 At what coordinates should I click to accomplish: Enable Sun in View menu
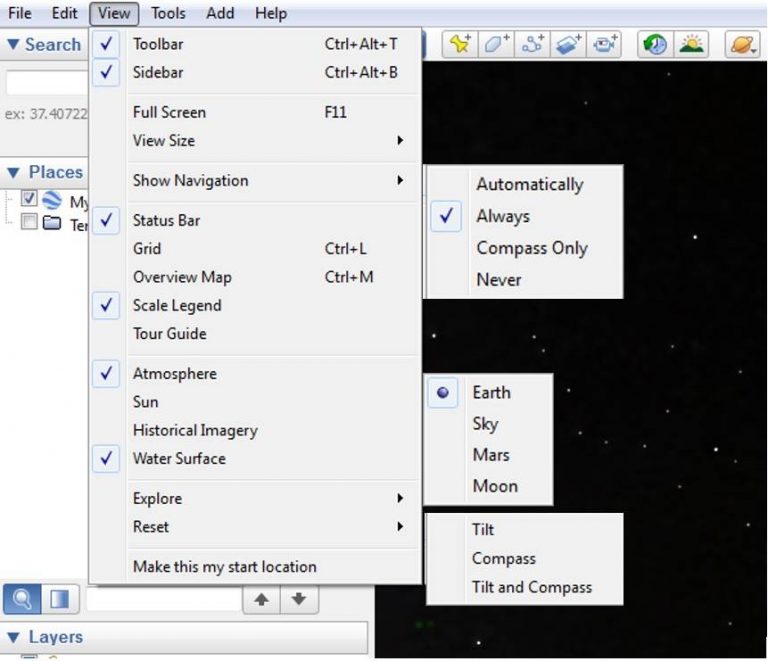click(x=255, y=402)
